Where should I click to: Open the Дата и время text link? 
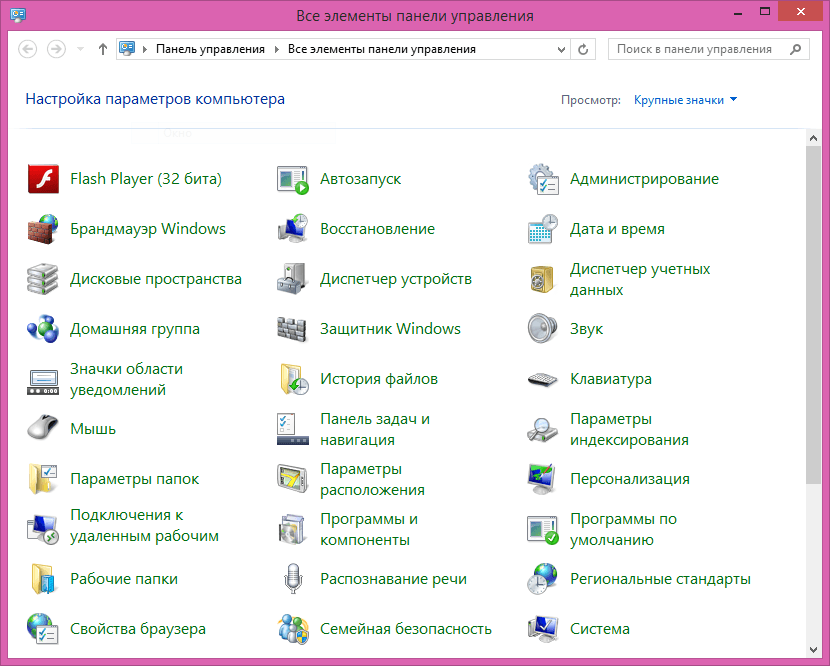pos(617,229)
